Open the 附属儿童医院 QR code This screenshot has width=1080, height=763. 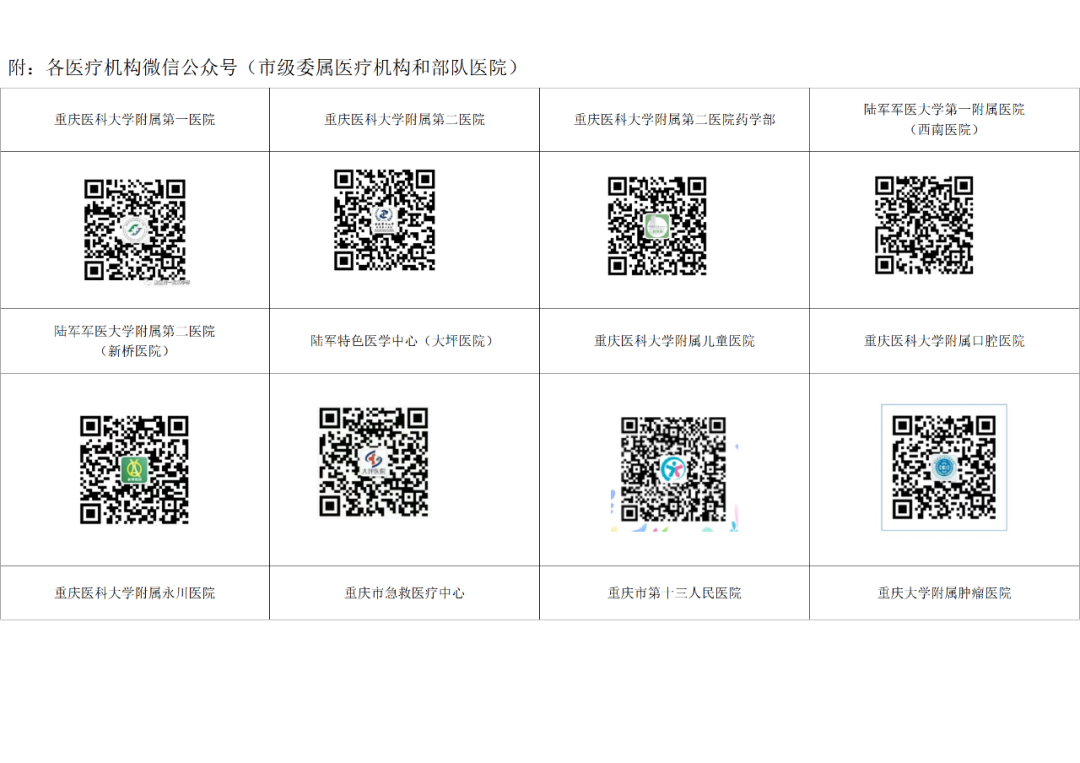coord(673,468)
